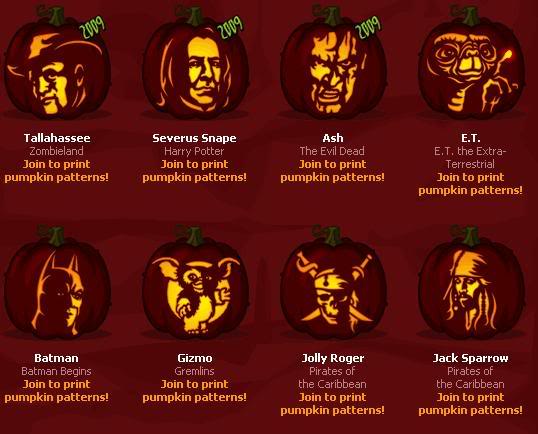Click the Tallahassee title text
The image size is (538, 434).
(x=57, y=138)
